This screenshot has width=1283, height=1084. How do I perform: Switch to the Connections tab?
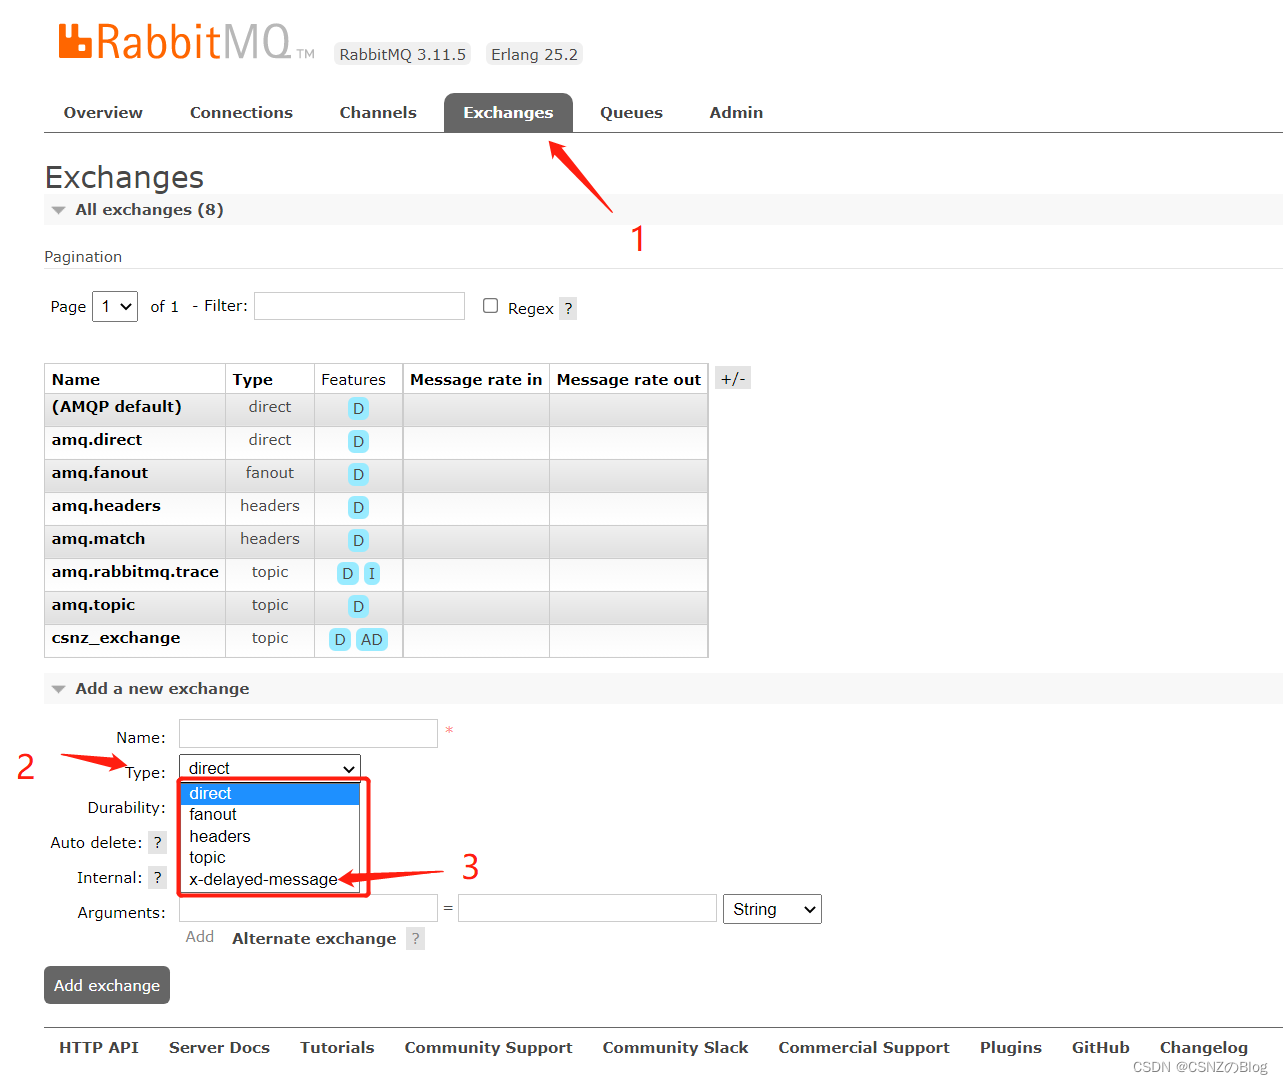click(x=241, y=112)
